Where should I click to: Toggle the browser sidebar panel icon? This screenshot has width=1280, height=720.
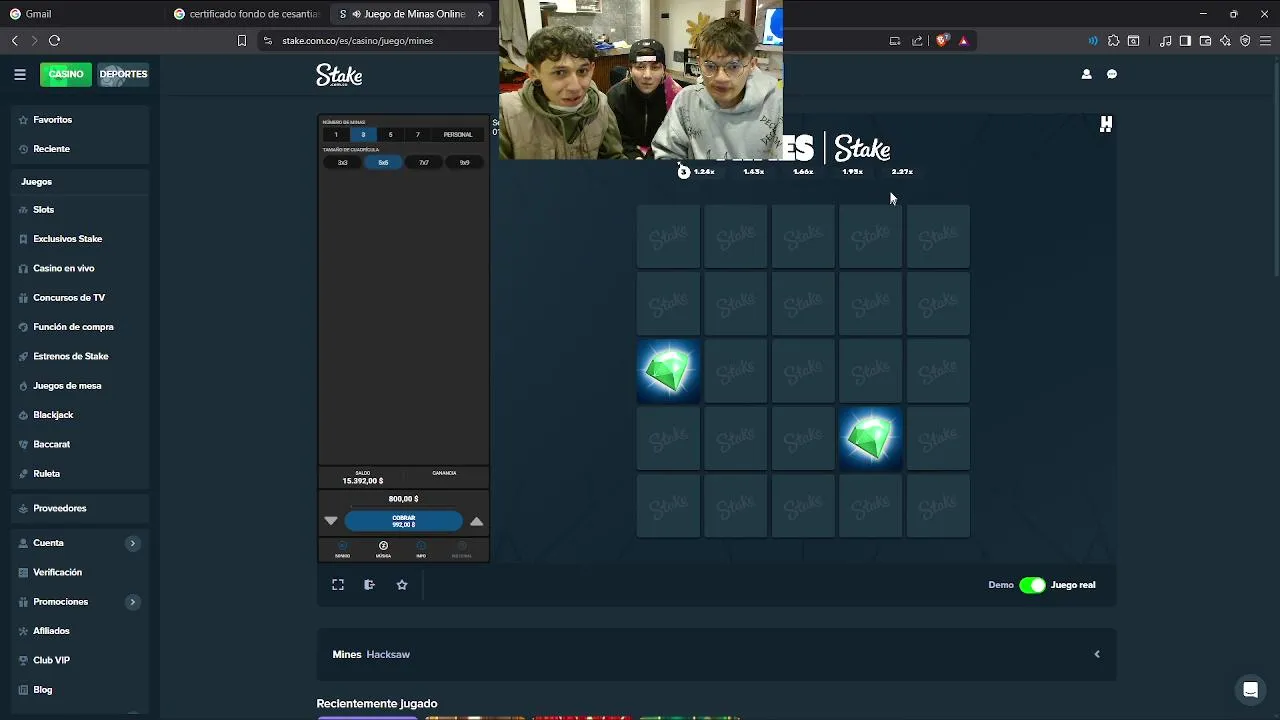tap(1185, 41)
